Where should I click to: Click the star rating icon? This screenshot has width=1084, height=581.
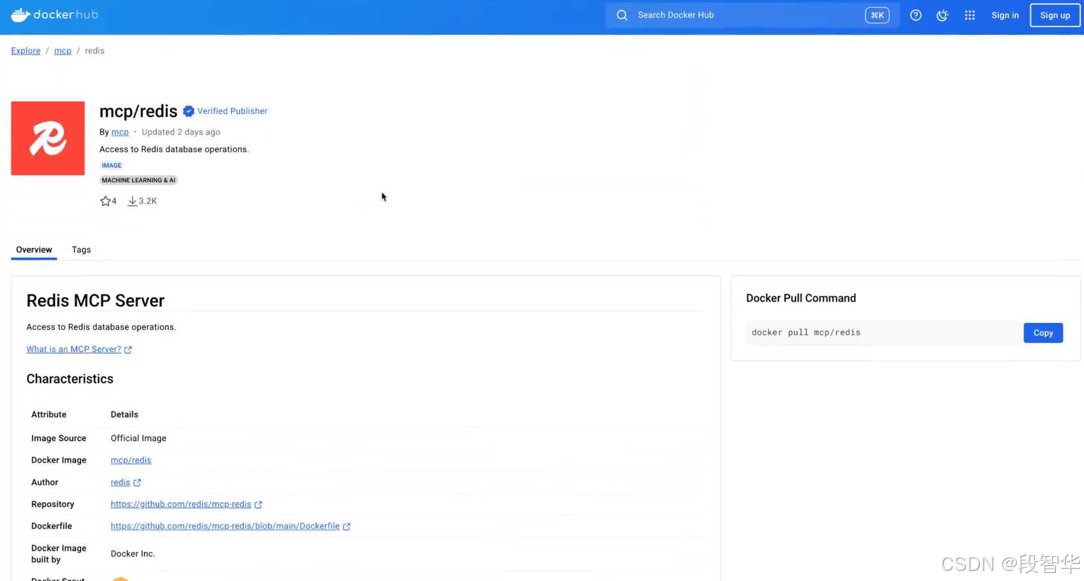click(x=105, y=201)
